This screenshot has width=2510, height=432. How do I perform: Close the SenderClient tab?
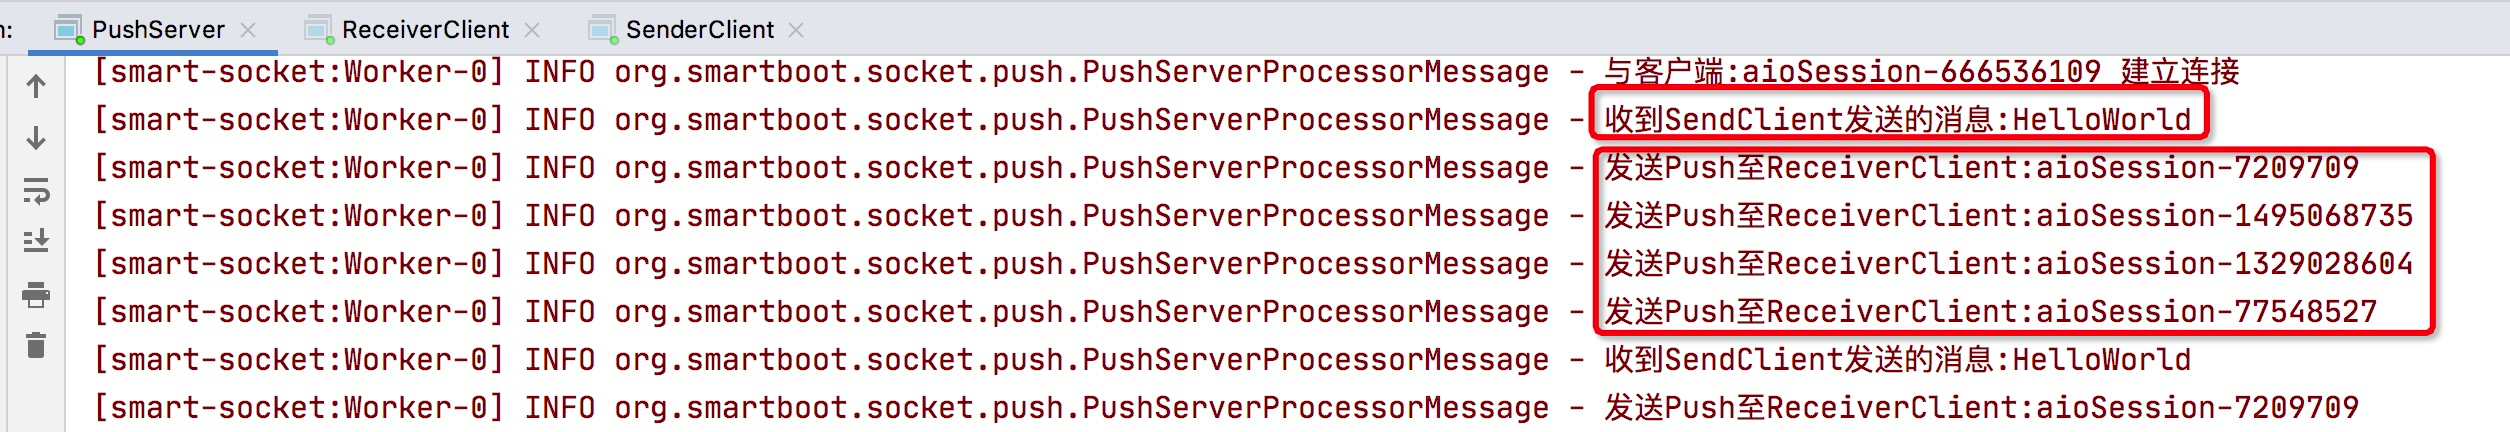[x=796, y=30]
